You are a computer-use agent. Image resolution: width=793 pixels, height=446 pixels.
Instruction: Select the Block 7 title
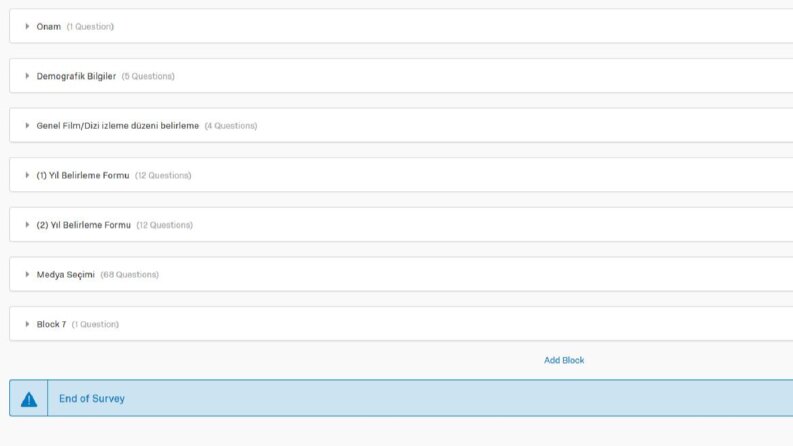pyautogui.click(x=51, y=324)
